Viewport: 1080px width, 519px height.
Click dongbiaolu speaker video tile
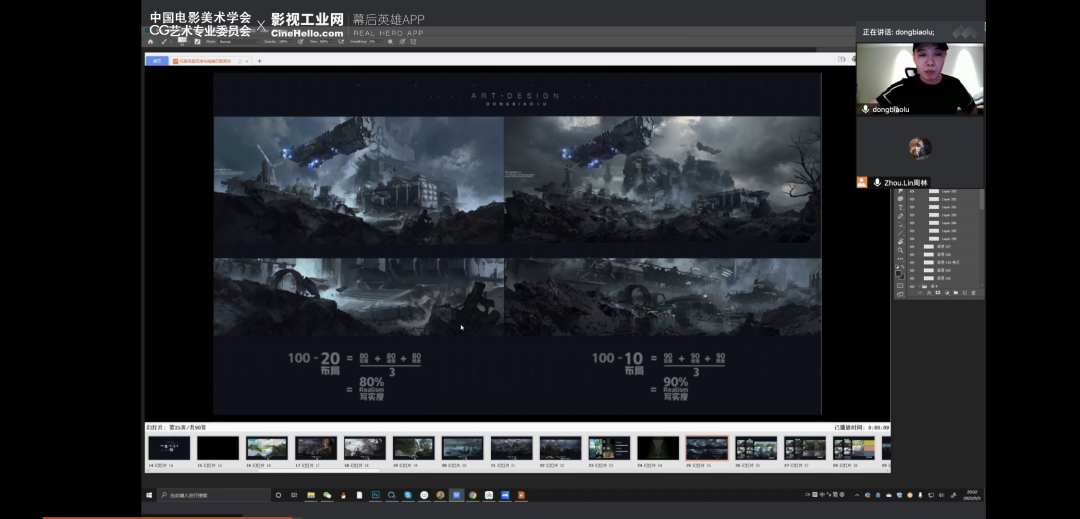point(920,78)
